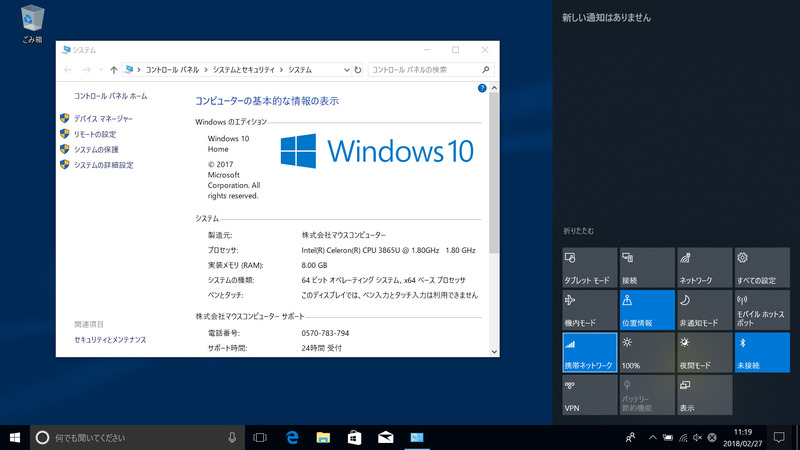800x450 pixels.
Task: Toggle Tablet mode tile
Action: (x=589, y=267)
